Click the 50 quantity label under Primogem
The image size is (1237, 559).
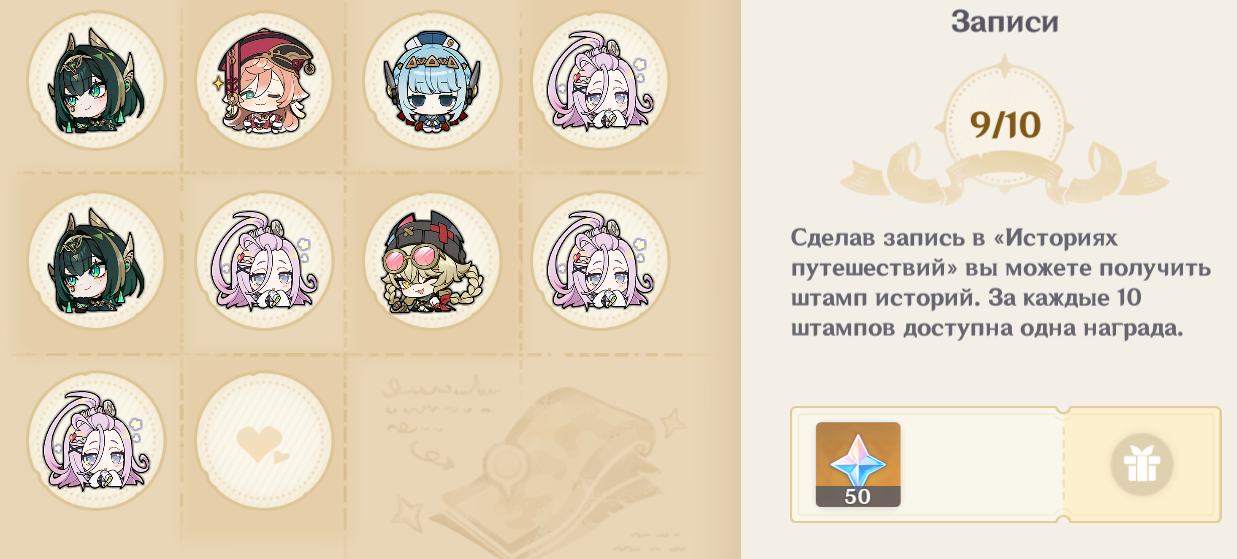click(x=858, y=496)
